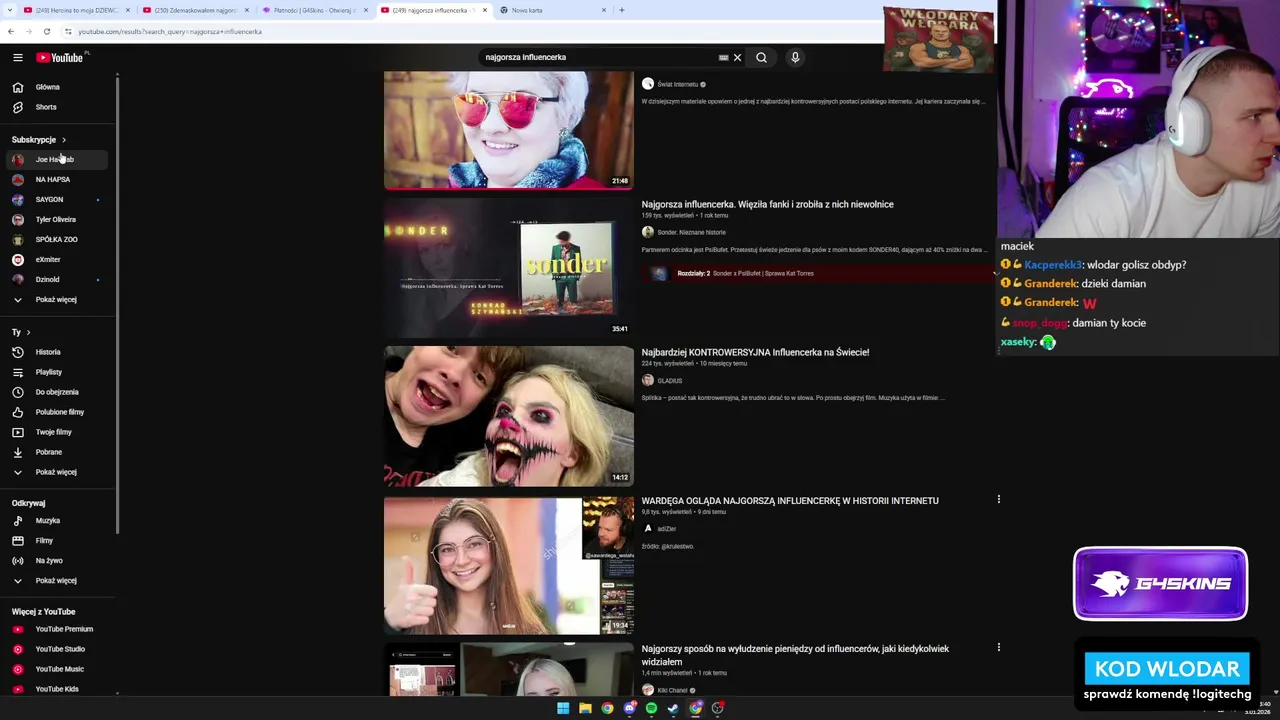Open Playlisty in the sidebar

56,372
